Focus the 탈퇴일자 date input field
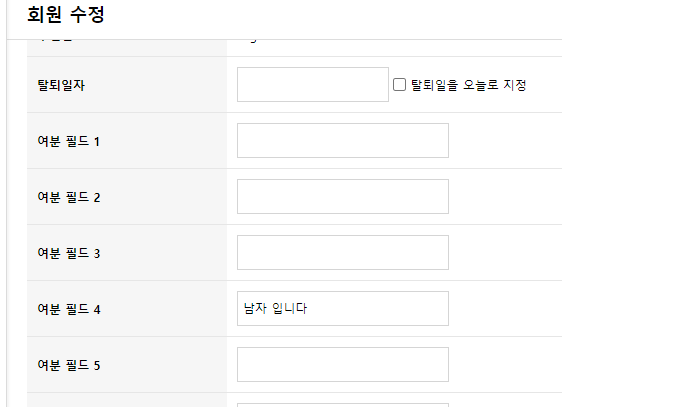This screenshot has width=677, height=407. pos(312,85)
